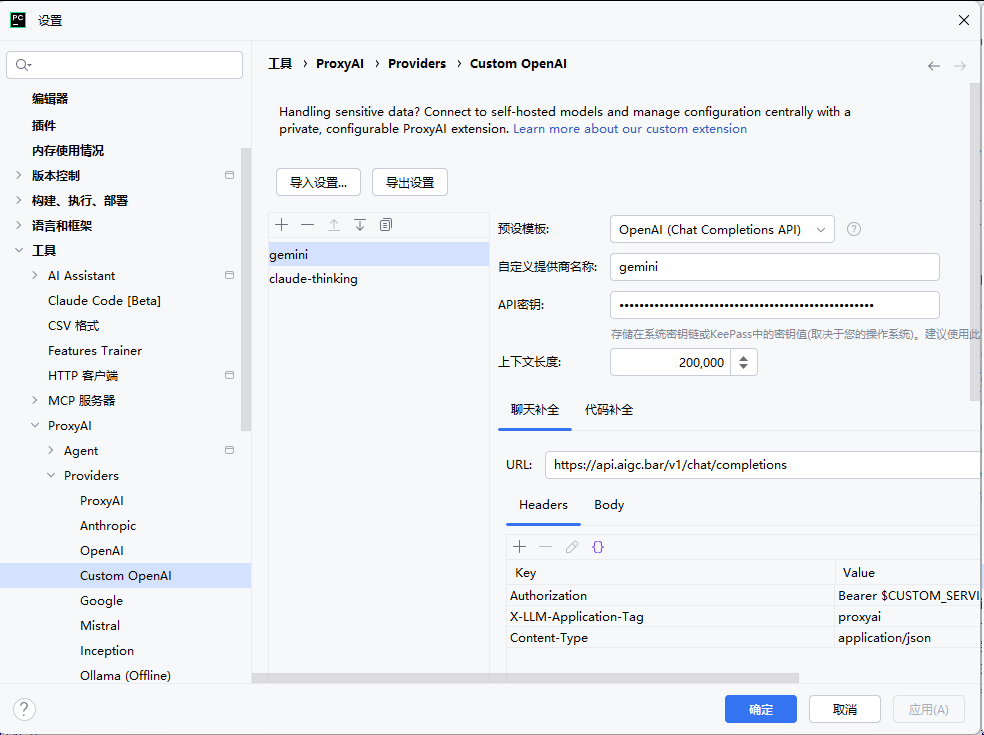
Task: Switch to the Headers tab
Action: 543,505
